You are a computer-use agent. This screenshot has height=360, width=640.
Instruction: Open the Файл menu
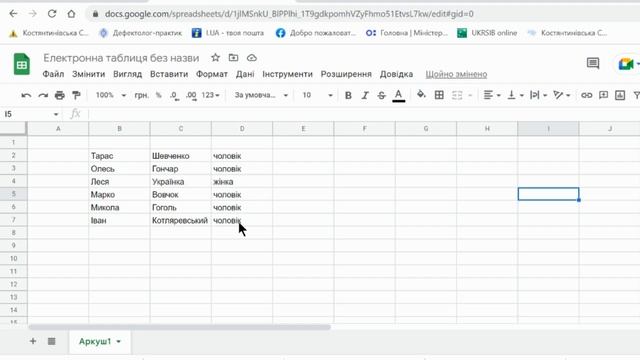pyautogui.click(x=53, y=74)
